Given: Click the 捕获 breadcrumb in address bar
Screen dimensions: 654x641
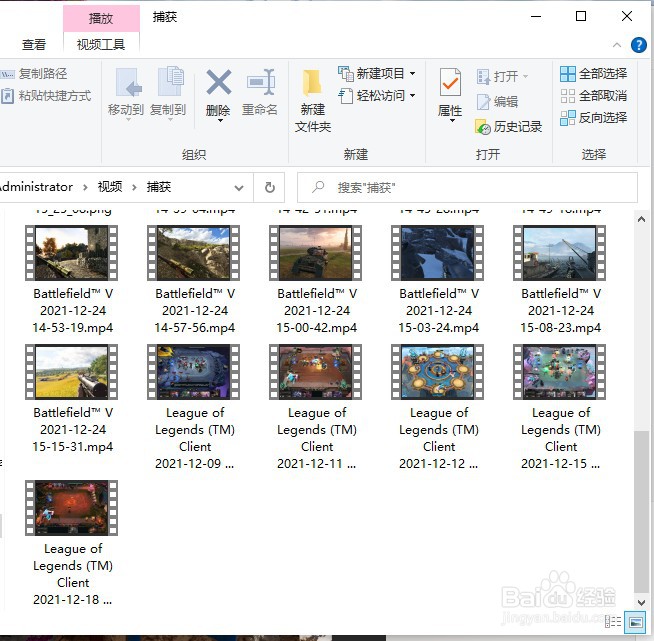Looking at the screenshot, I should click(x=158, y=187).
